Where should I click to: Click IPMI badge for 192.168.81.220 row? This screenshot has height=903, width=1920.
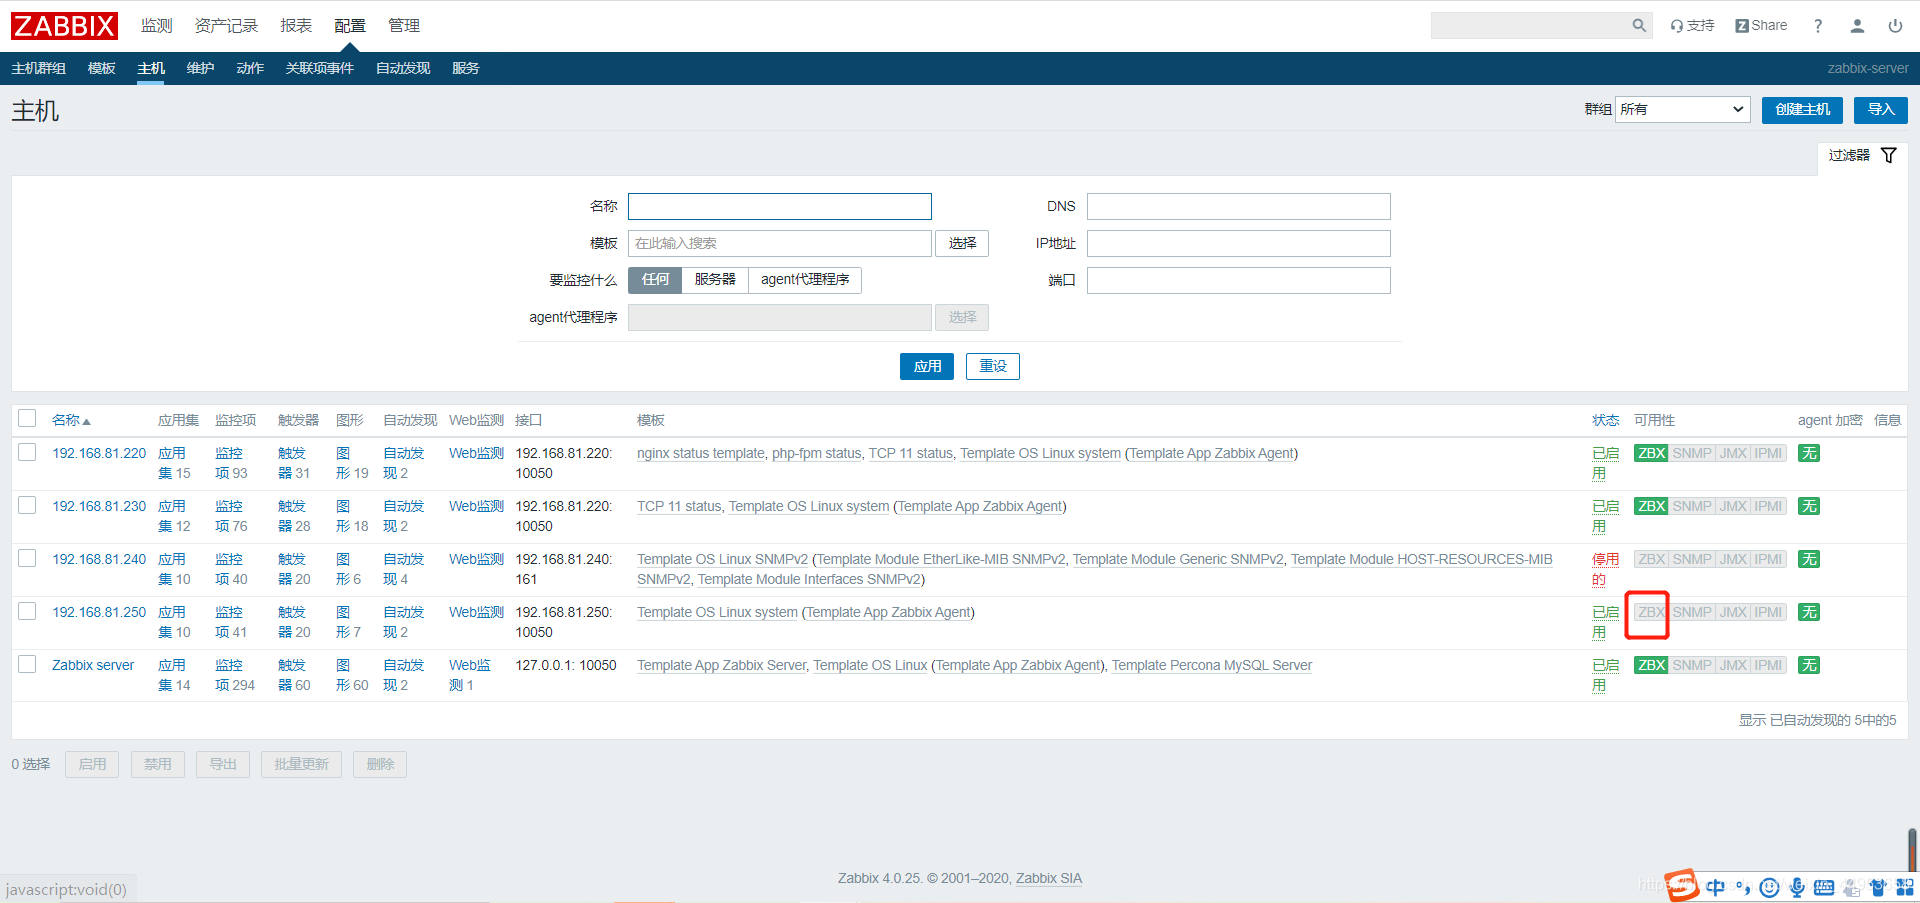pyautogui.click(x=1768, y=453)
